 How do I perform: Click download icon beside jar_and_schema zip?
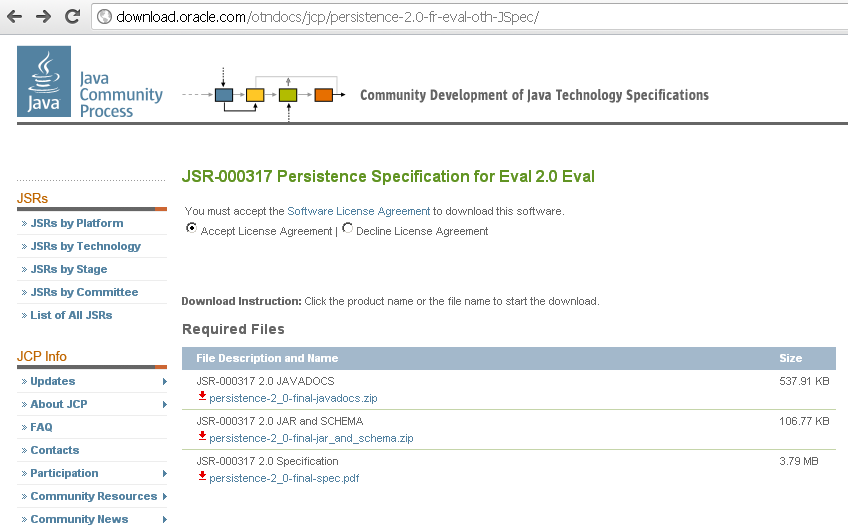(x=202, y=437)
